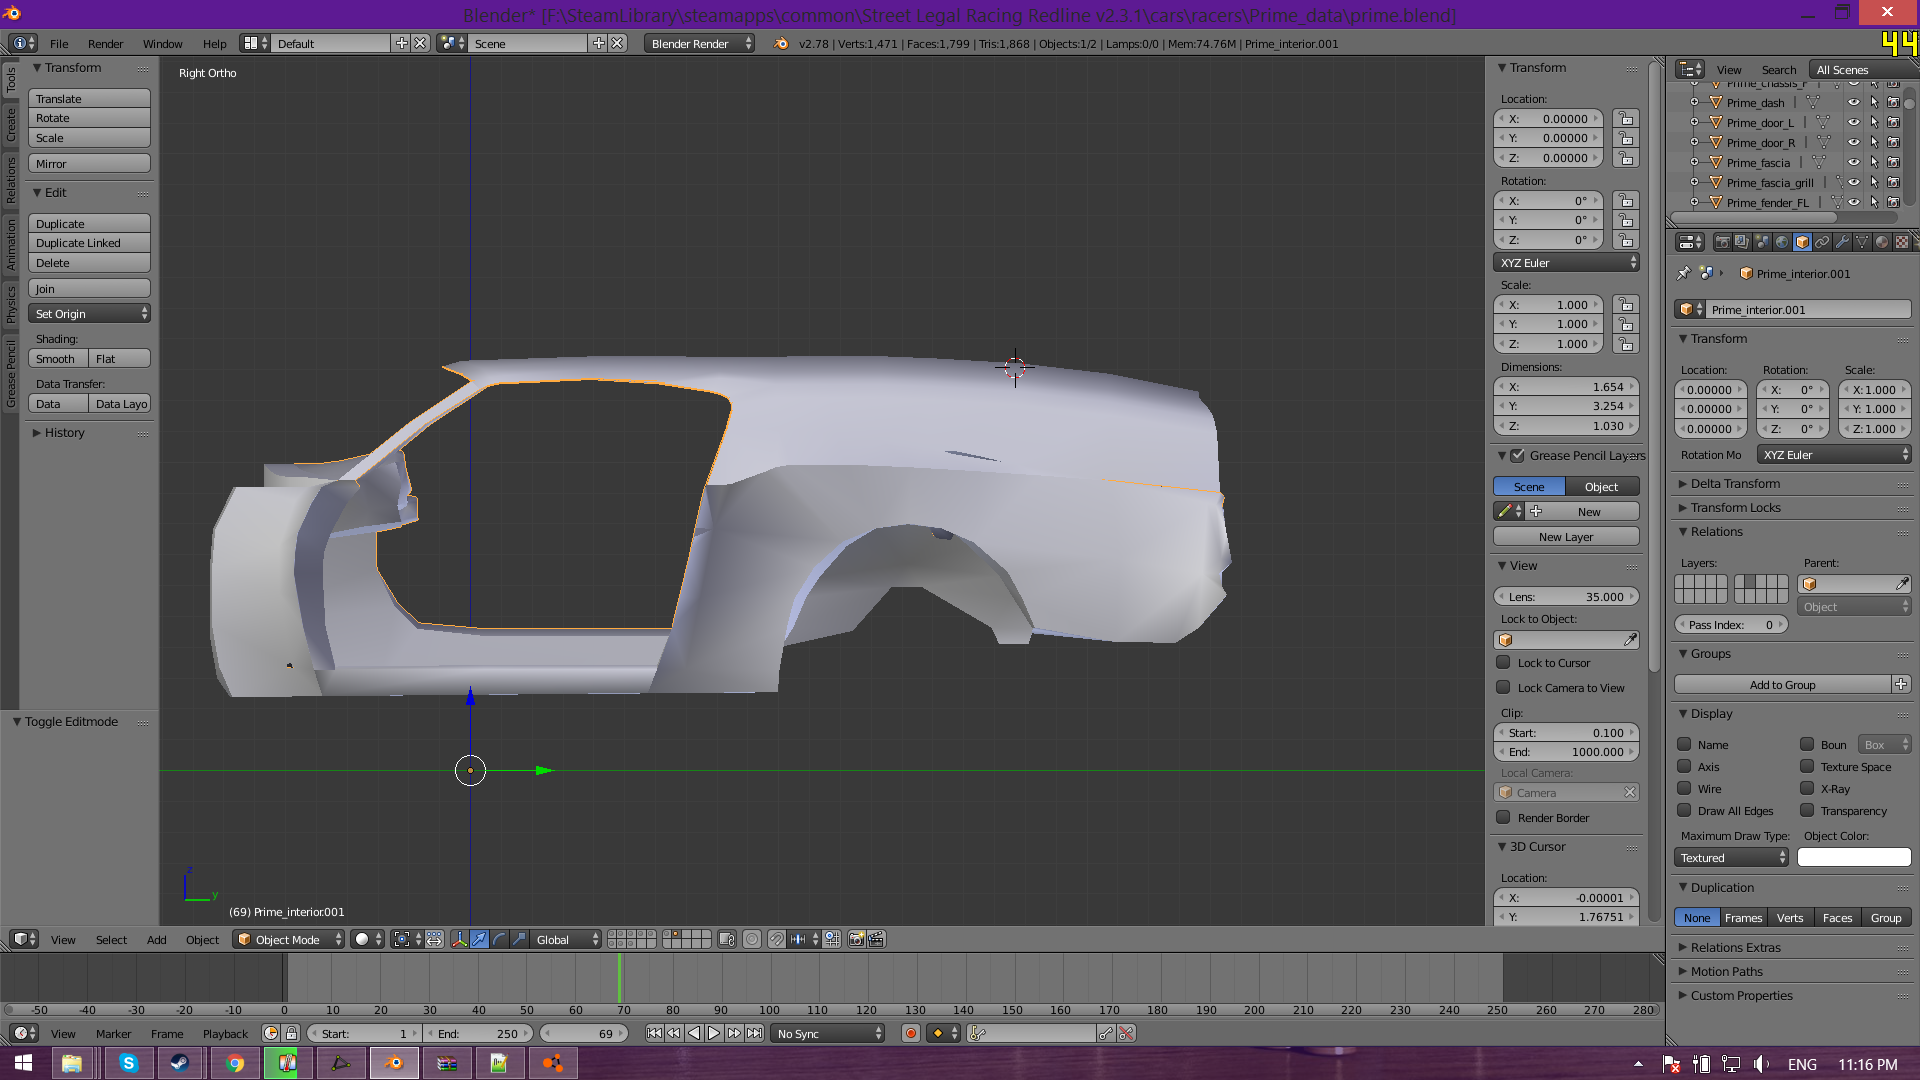Open the World properties tab globe icon
The width and height of the screenshot is (1920, 1080).
point(1782,242)
